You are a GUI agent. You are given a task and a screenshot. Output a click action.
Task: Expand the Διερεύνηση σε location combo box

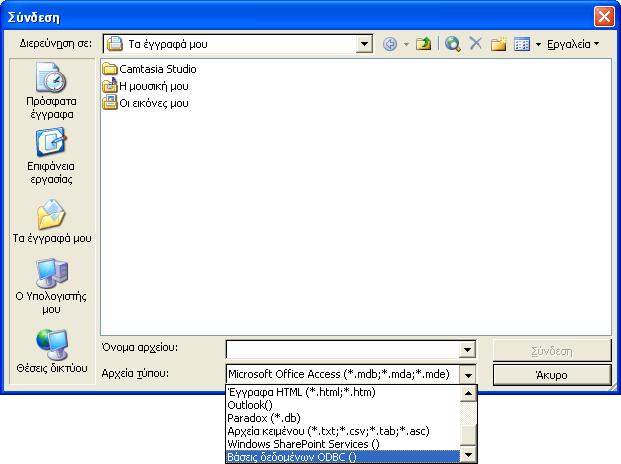point(364,44)
